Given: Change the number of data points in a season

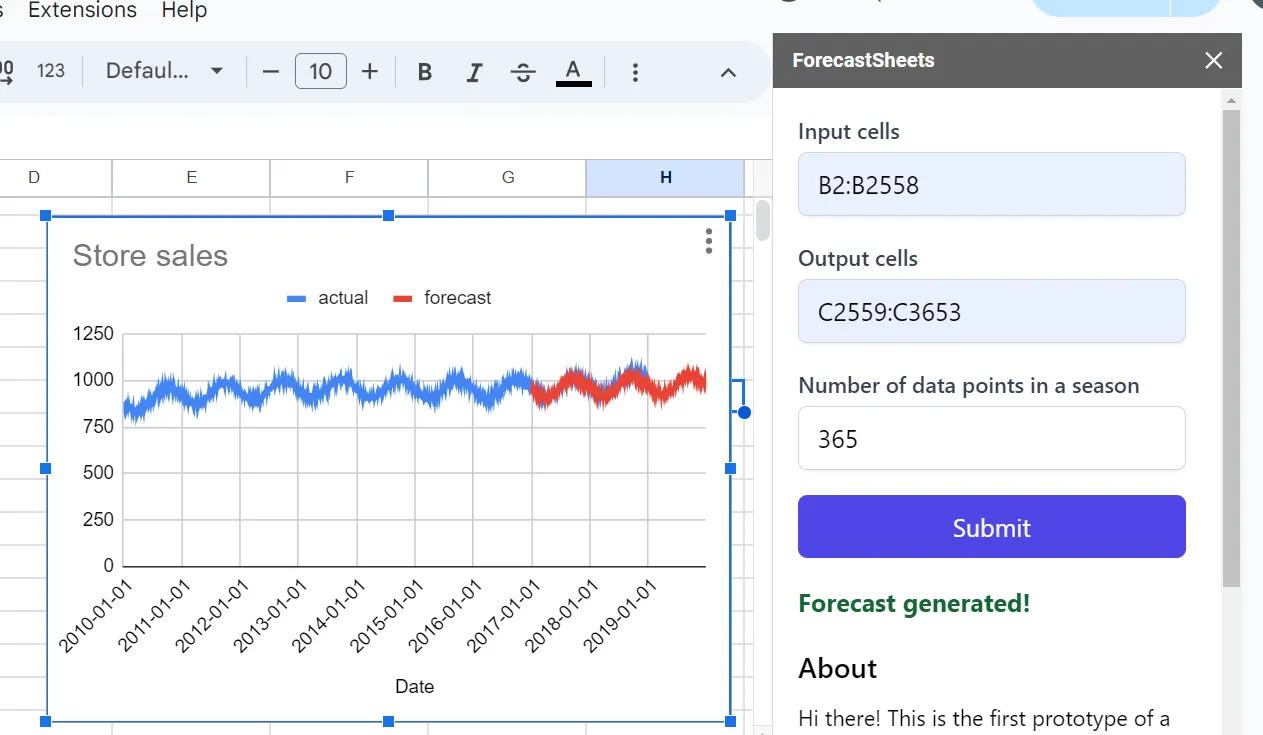Looking at the screenshot, I should pos(991,438).
